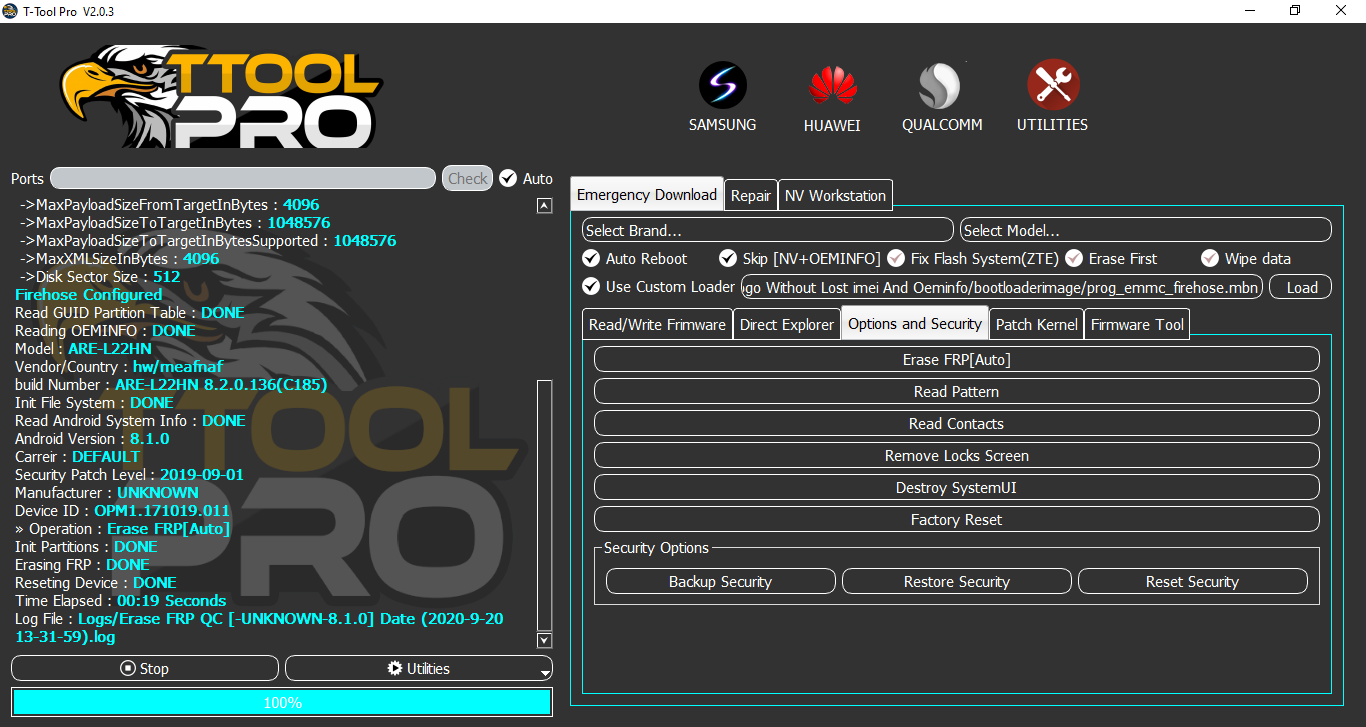The image size is (1366, 727).
Task: Open the Direct Explorer tab
Action: click(x=787, y=324)
